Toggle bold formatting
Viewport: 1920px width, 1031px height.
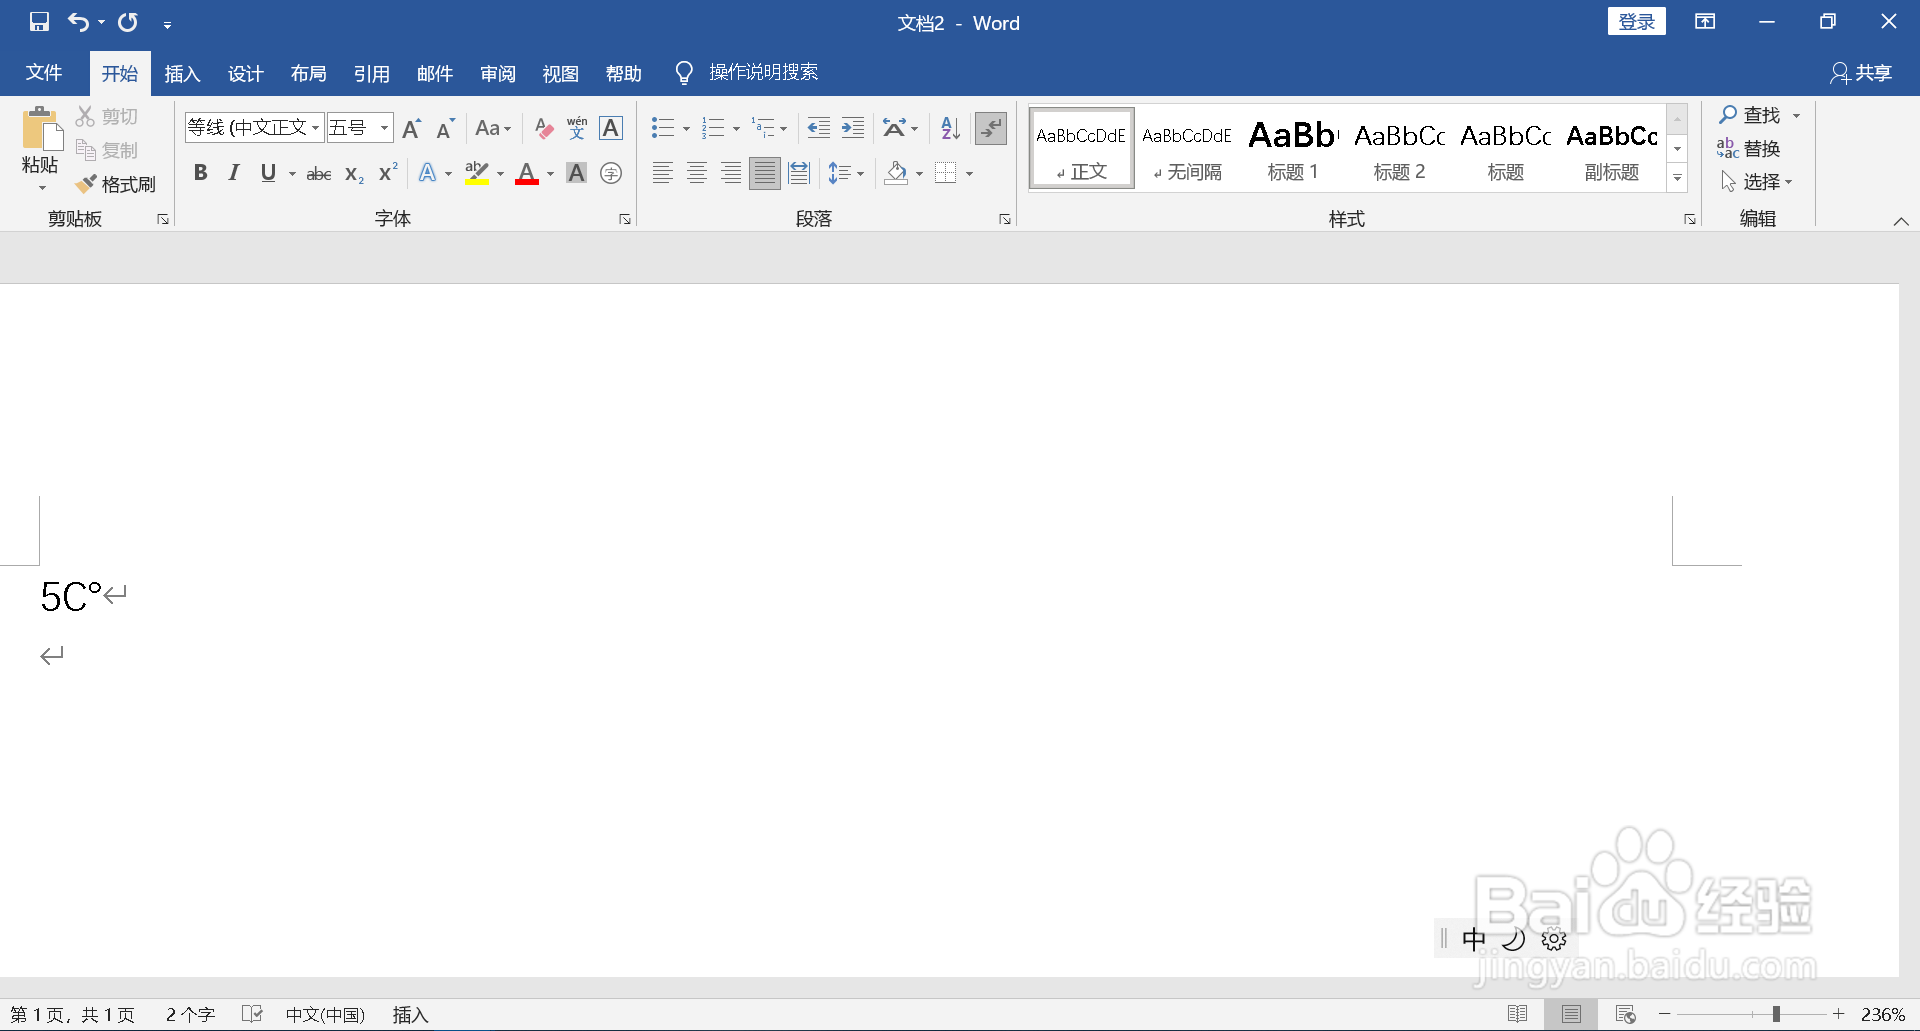point(201,173)
